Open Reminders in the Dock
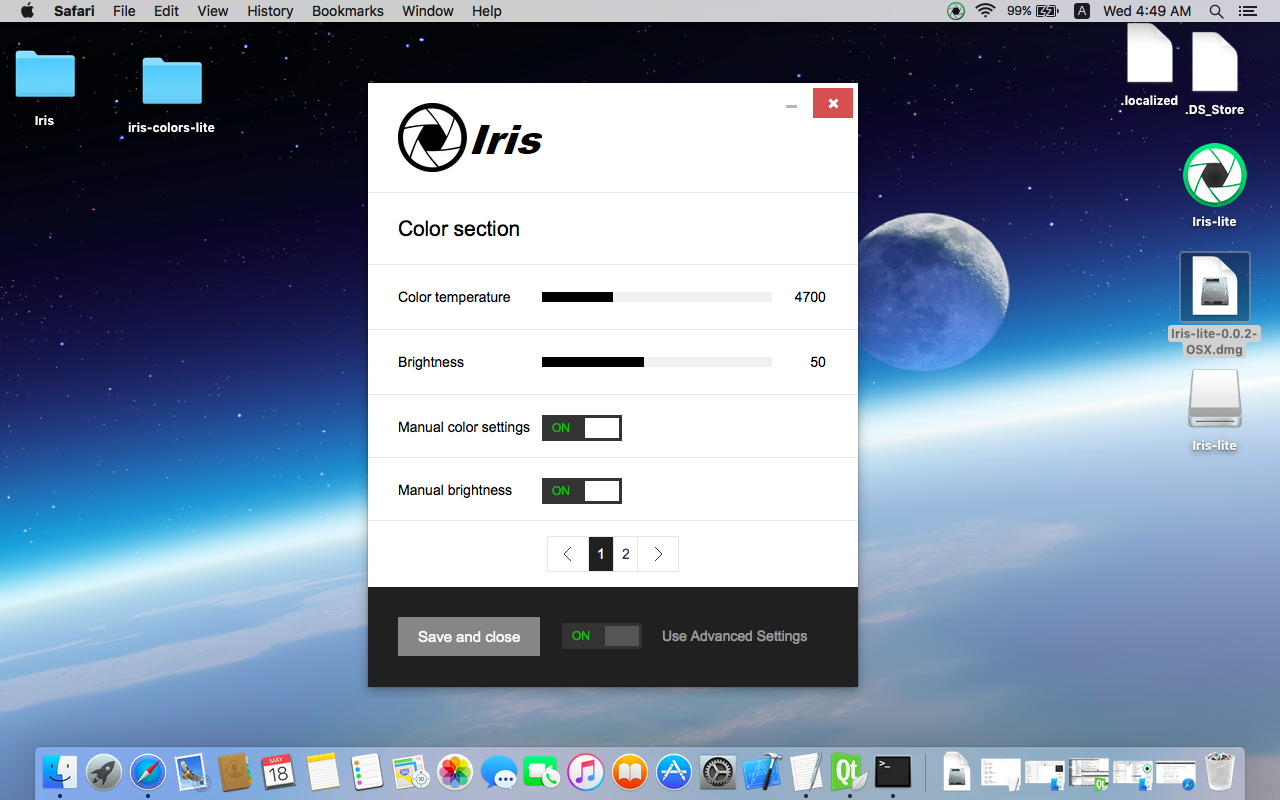1280x800 pixels. pos(367,771)
